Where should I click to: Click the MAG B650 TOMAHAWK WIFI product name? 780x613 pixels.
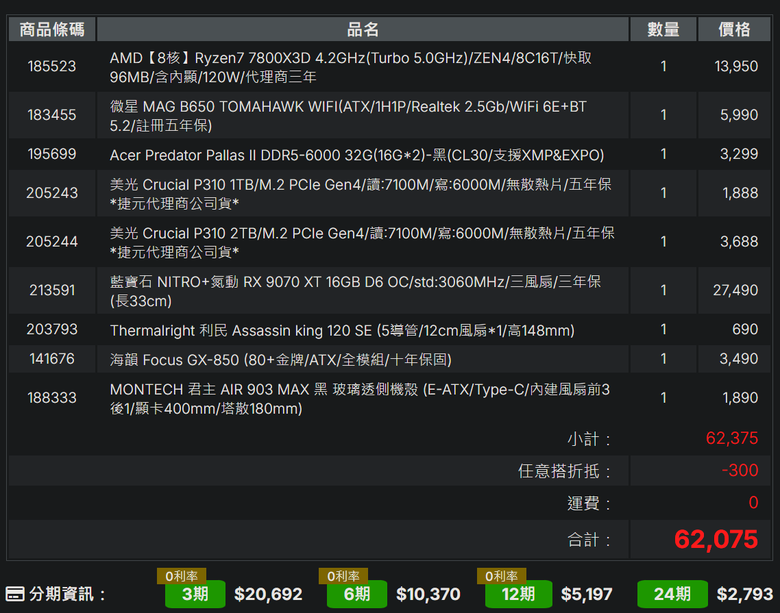[x=348, y=116]
